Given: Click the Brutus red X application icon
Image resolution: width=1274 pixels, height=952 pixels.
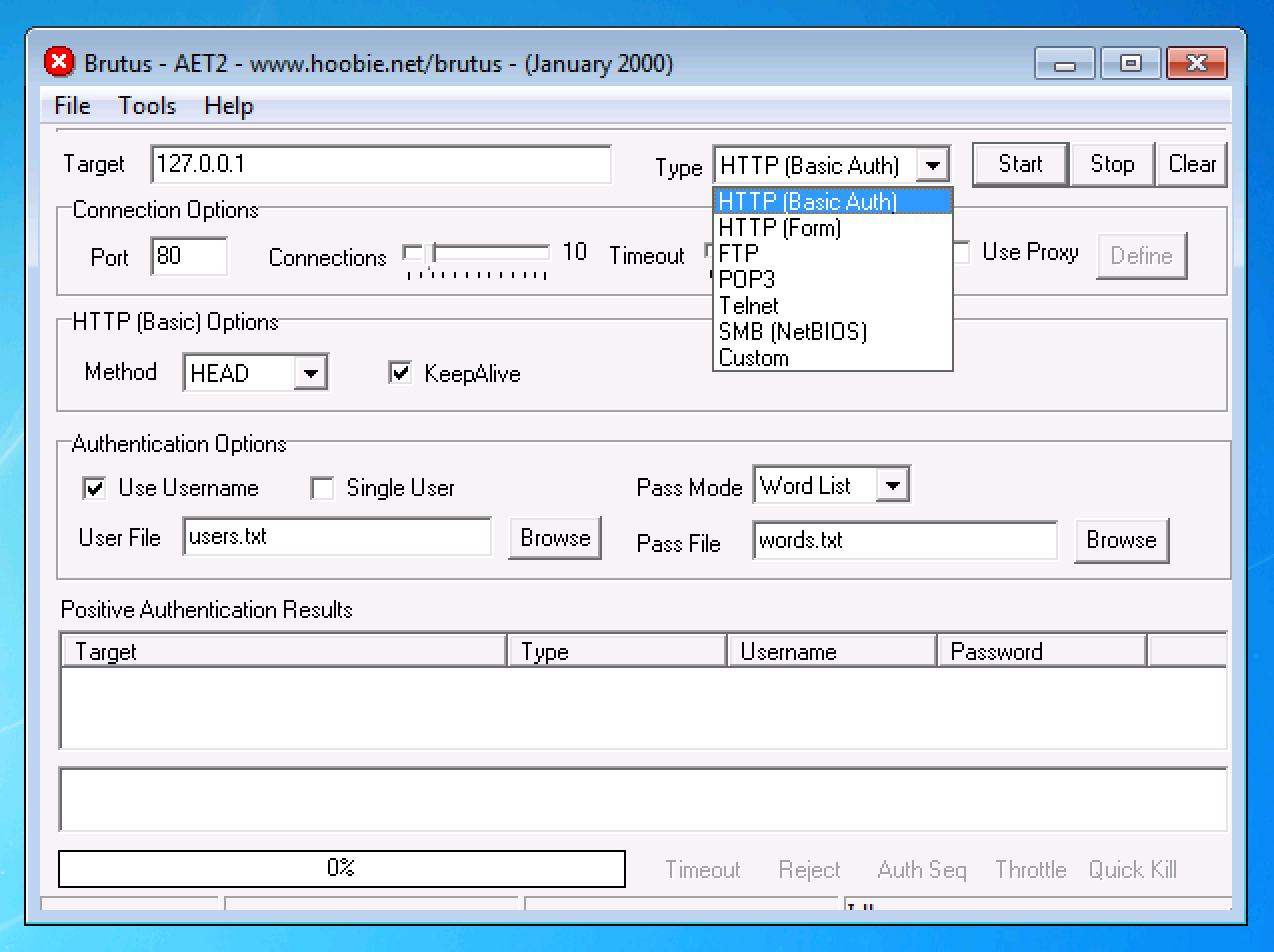Looking at the screenshot, I should (x=60, y=63).
